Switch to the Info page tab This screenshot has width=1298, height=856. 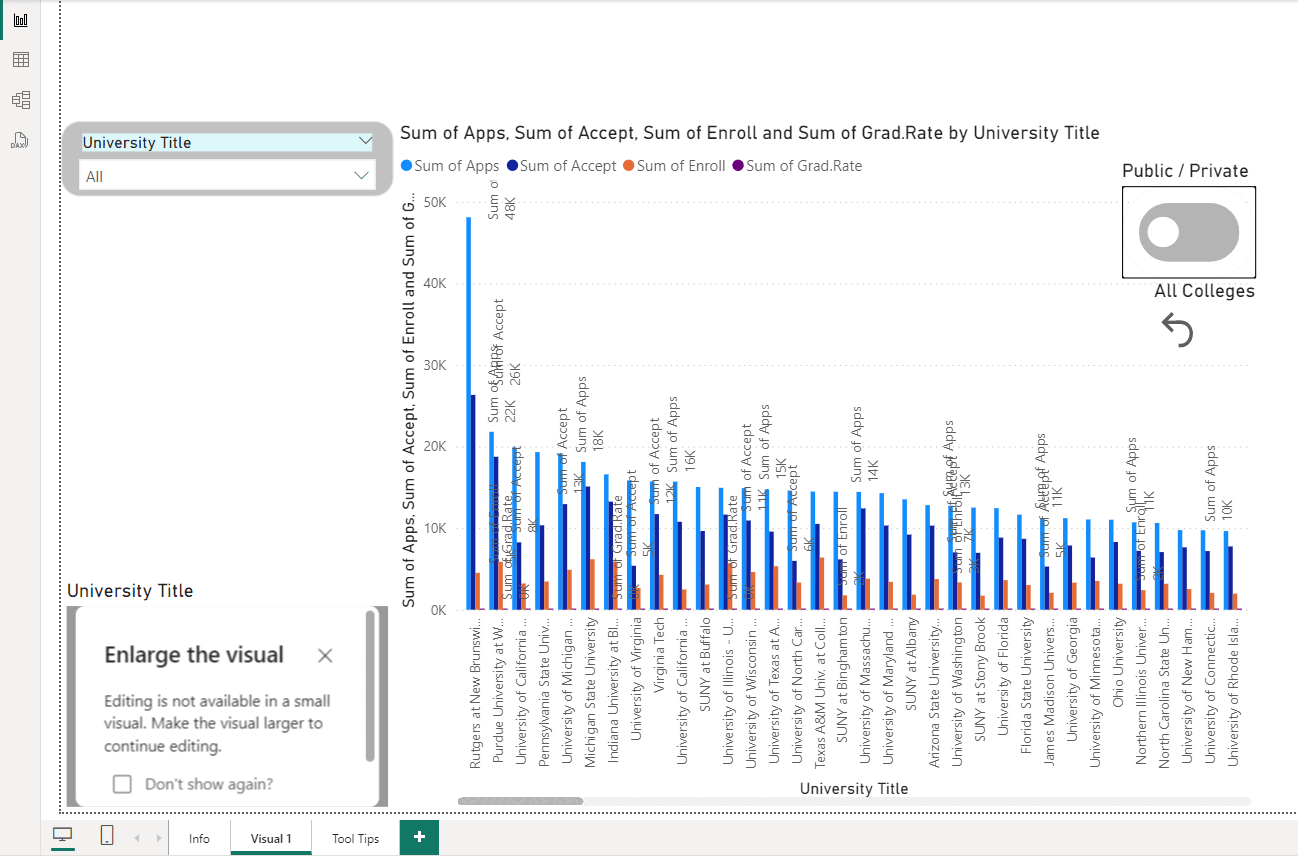pyautogui.click(x=199, y=838)
